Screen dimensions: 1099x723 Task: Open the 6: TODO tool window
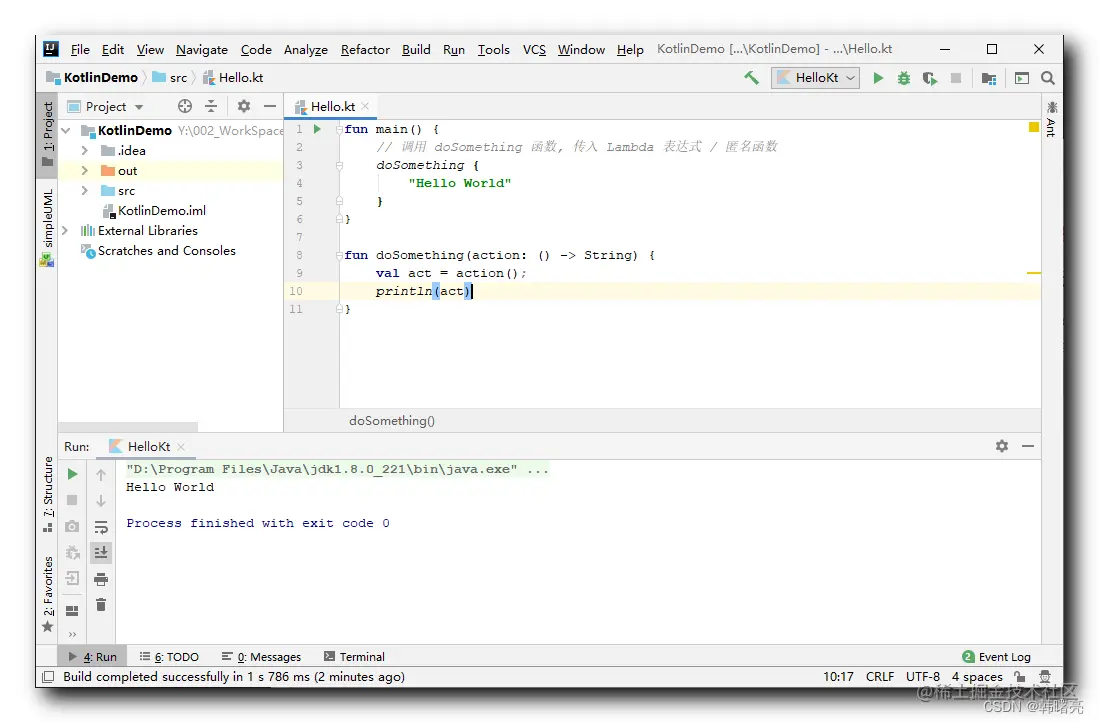(x=169, y=656)
